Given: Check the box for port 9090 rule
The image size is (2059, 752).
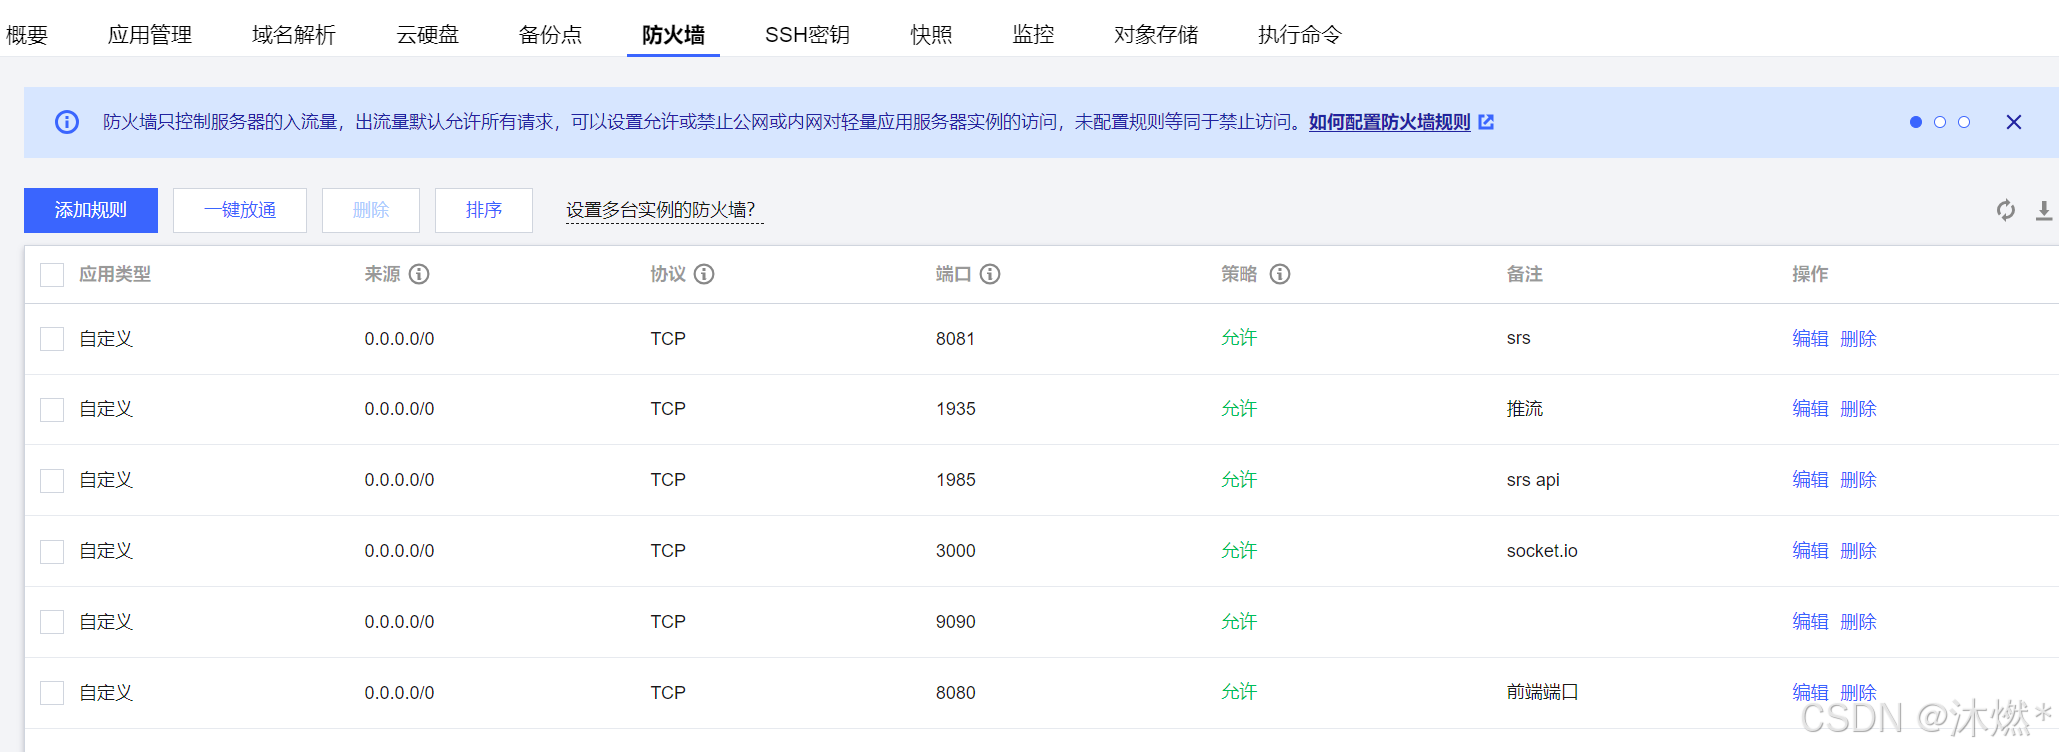Looking at the screenshot, I should (52, 622).
